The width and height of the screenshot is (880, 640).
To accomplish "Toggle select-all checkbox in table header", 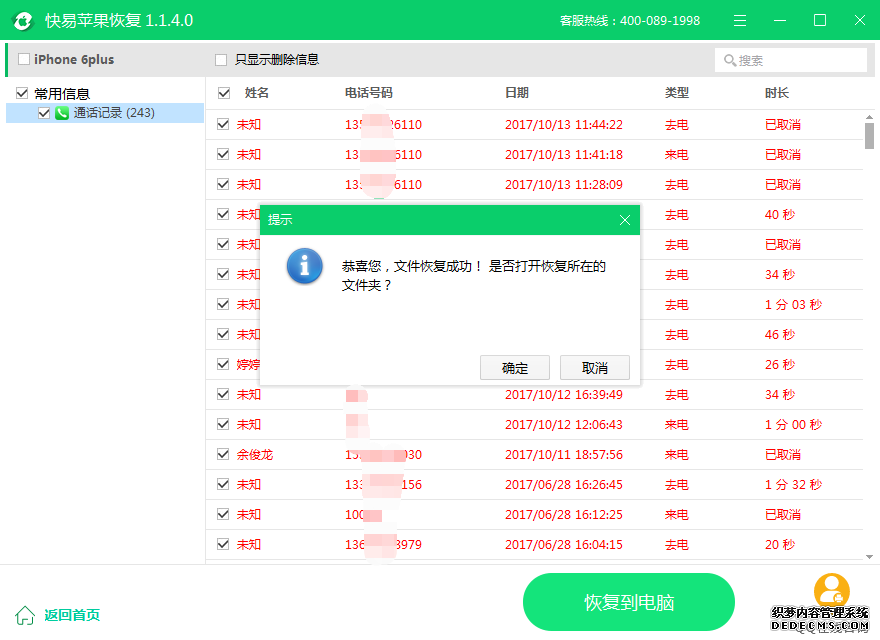I will click(x=224, y=93).
